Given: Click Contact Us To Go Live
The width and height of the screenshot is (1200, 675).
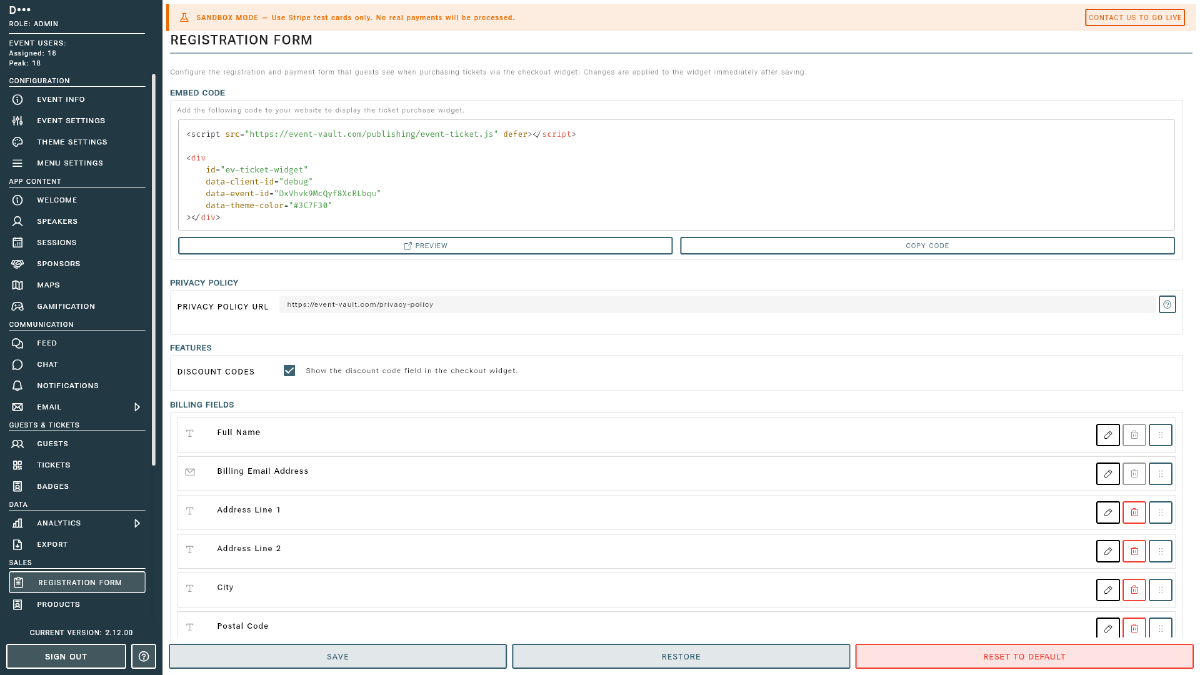Looking at the screenshot, I should [x=1135, y=17].
